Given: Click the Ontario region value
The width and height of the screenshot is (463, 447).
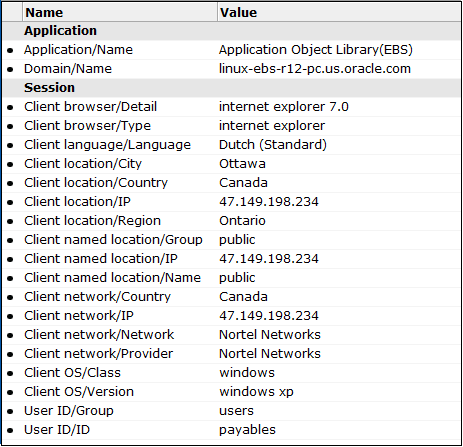Looking at the screenshot, I should (242, 221).
